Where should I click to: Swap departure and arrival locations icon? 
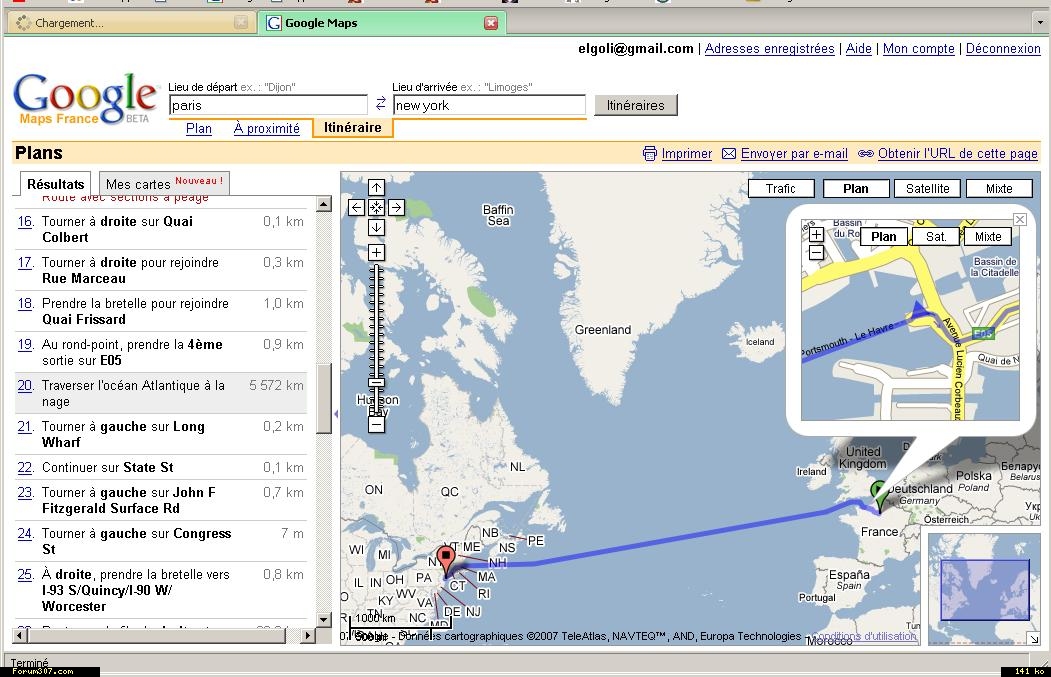tap(380, 104)
